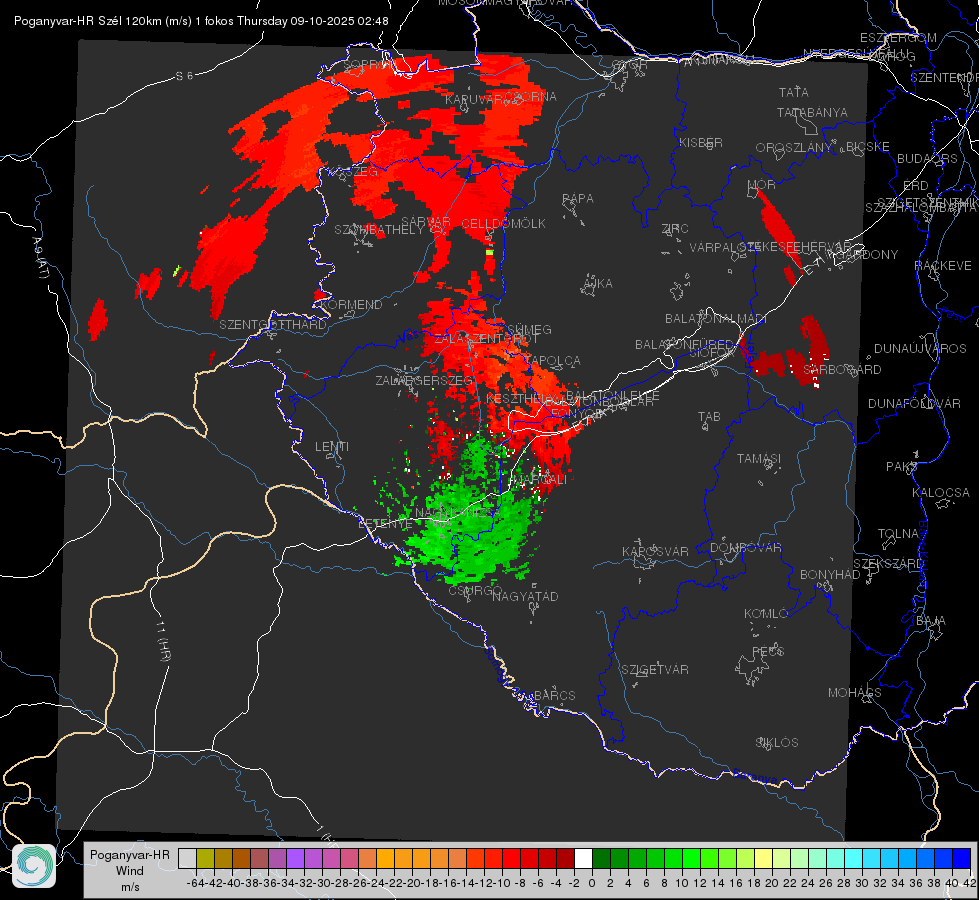Click the SZIGETVÁR city label
This screenshot has width=979, height=900.
655,670
